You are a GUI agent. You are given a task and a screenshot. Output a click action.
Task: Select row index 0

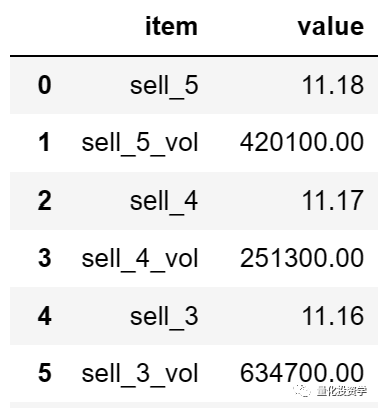[45, 85]
